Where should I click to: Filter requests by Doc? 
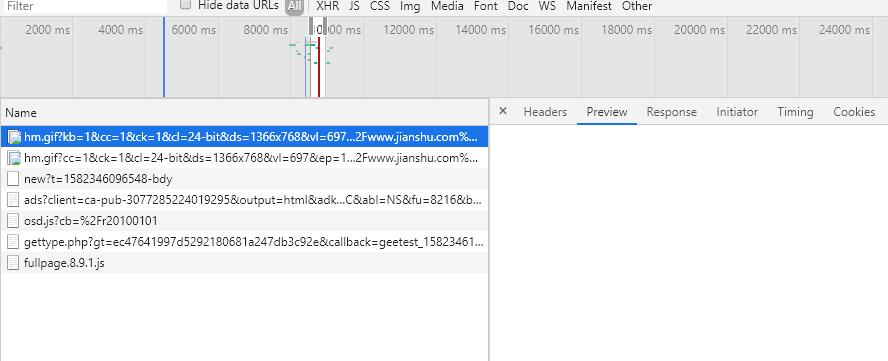tap(518, 6)
